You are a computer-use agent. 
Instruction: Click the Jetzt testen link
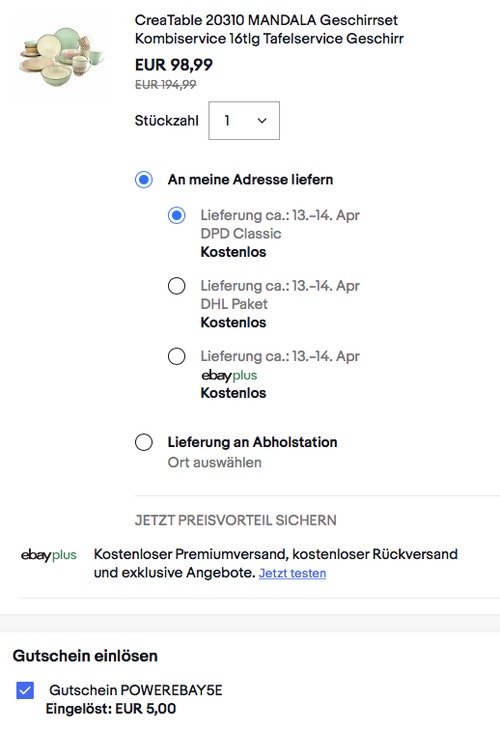click(292, 573)
